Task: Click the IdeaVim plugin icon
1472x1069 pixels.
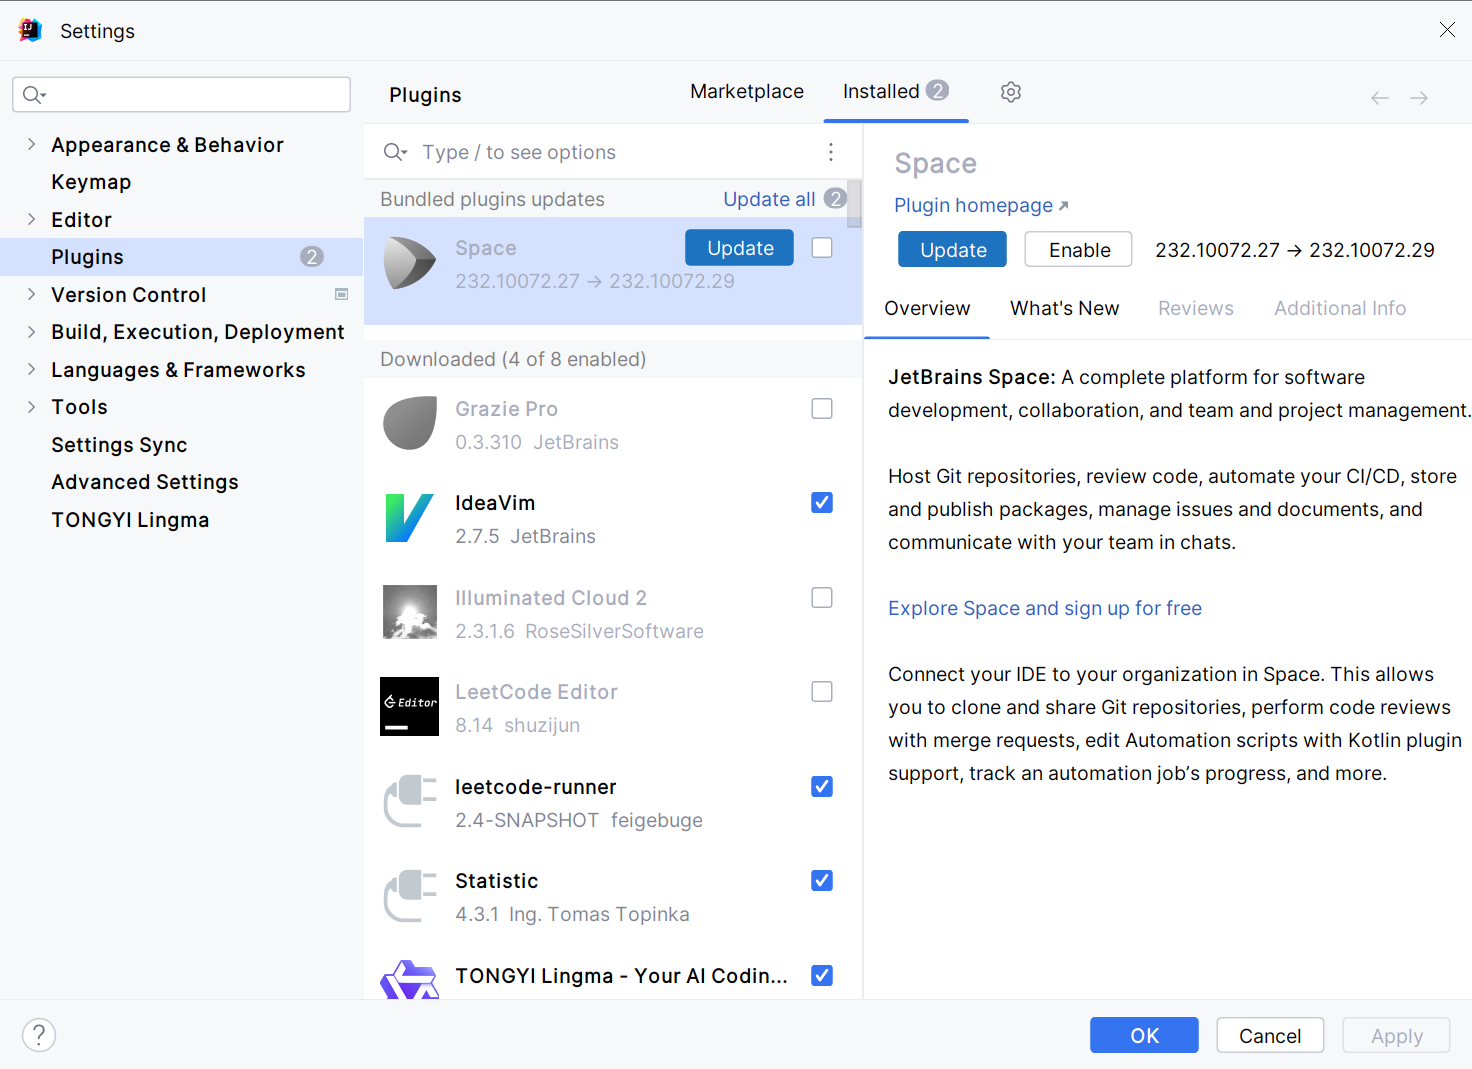Action: point(410,518)
